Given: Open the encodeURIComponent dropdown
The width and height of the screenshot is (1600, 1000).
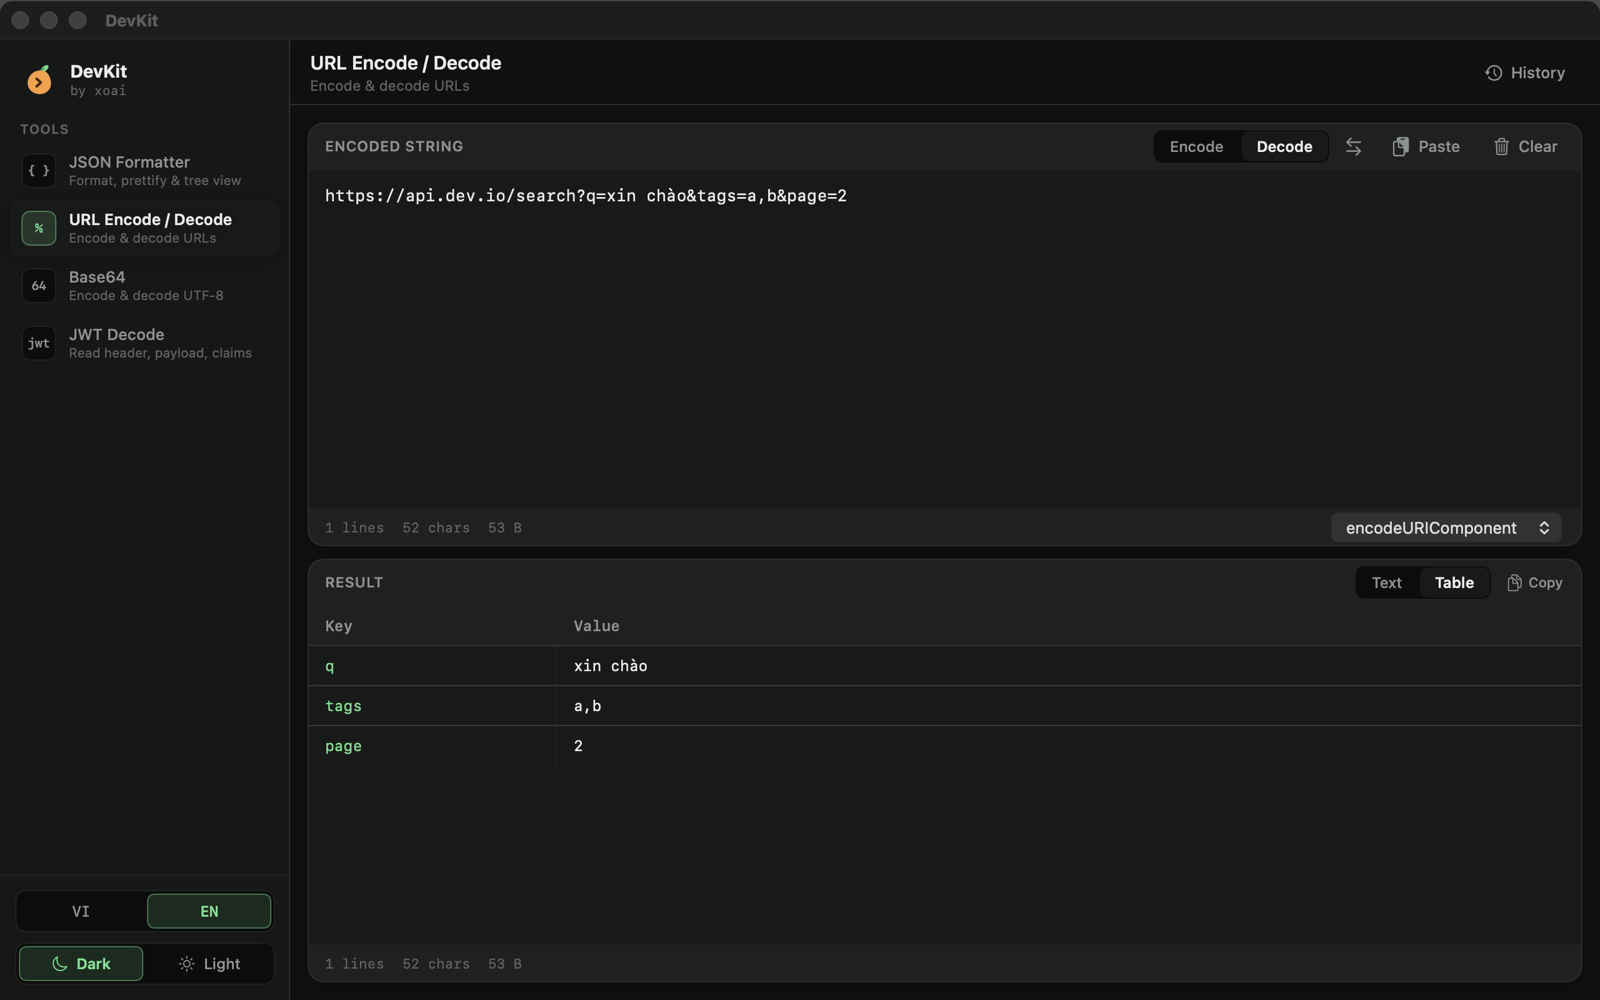Looking at the screenshot, I should click(1446, 528).
